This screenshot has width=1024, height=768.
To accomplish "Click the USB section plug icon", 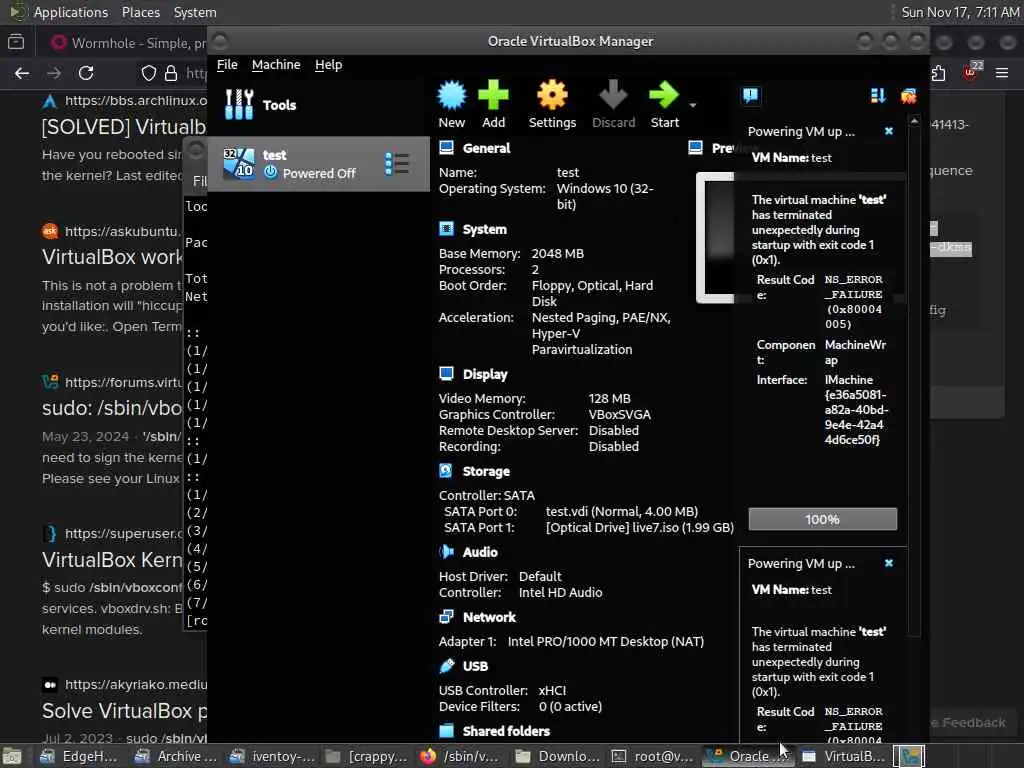I will point(446,665).
